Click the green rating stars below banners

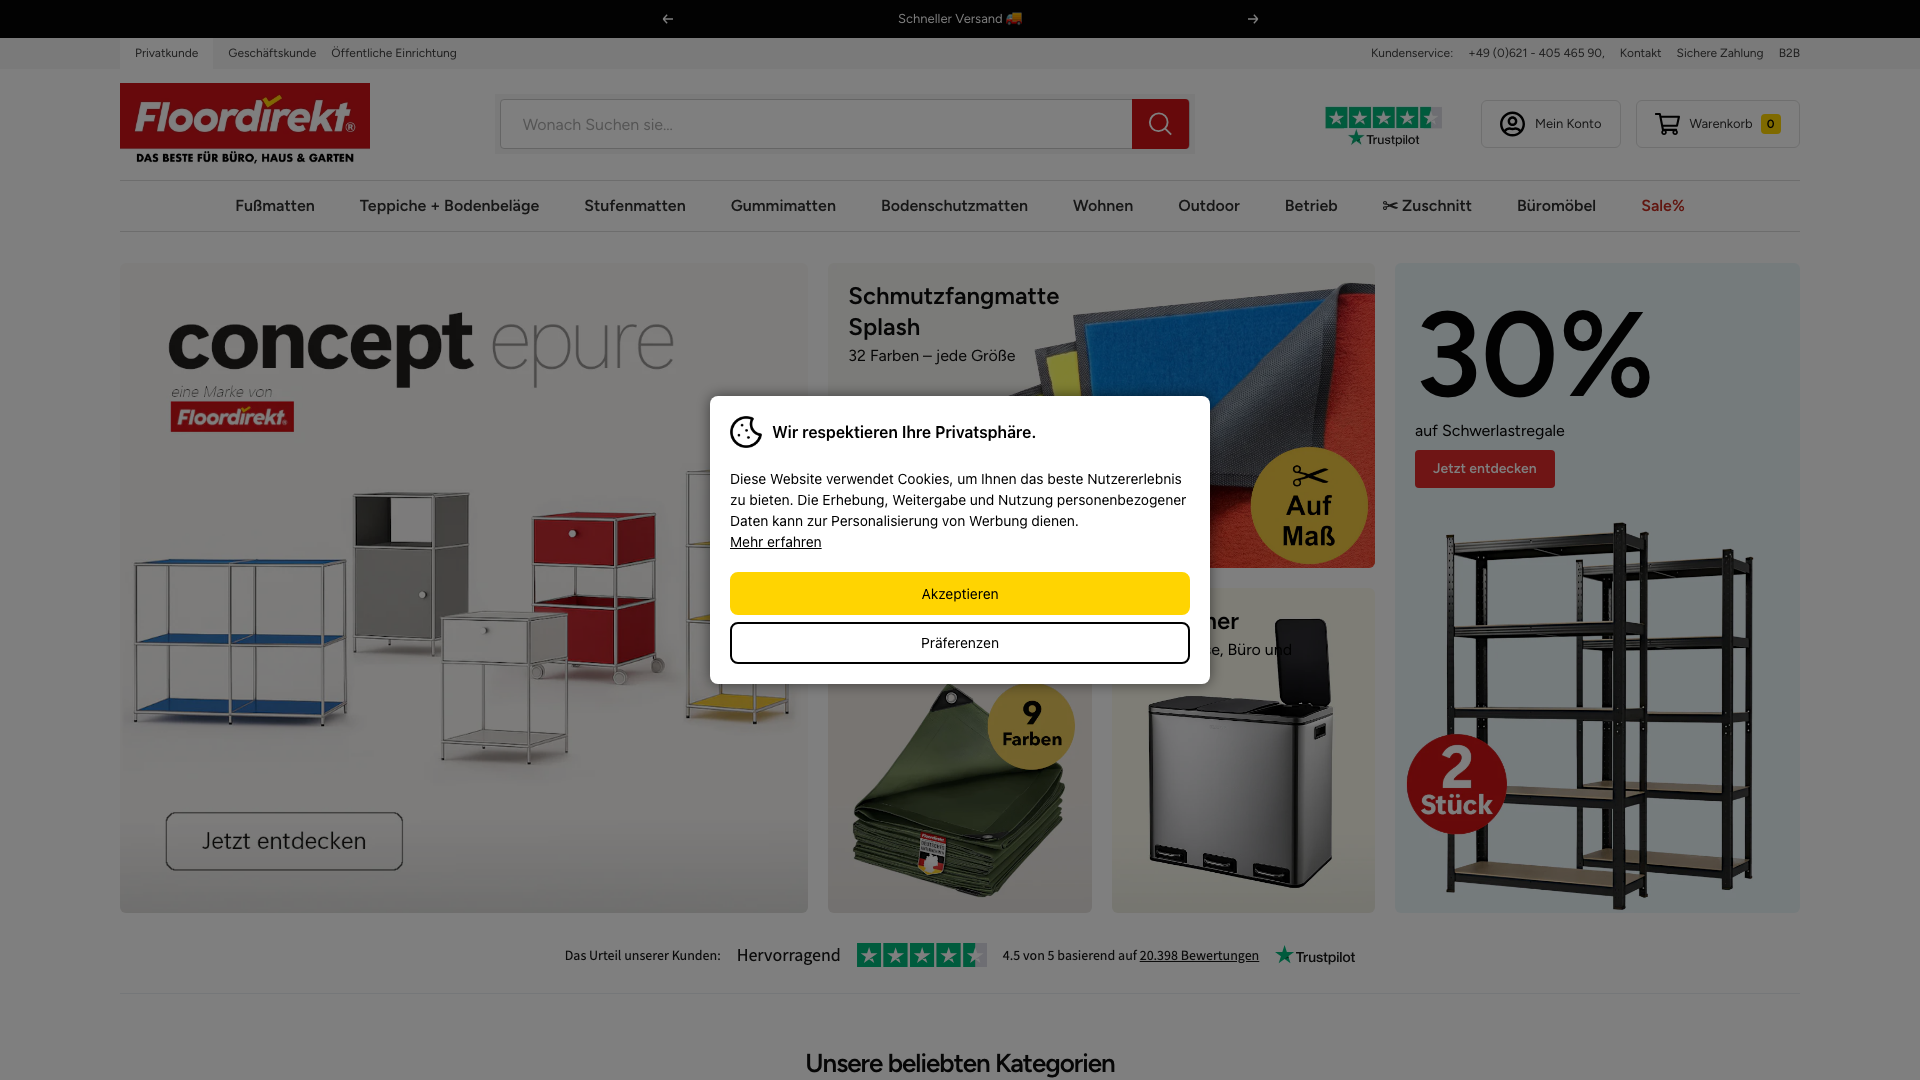click(x=922, y=955)
